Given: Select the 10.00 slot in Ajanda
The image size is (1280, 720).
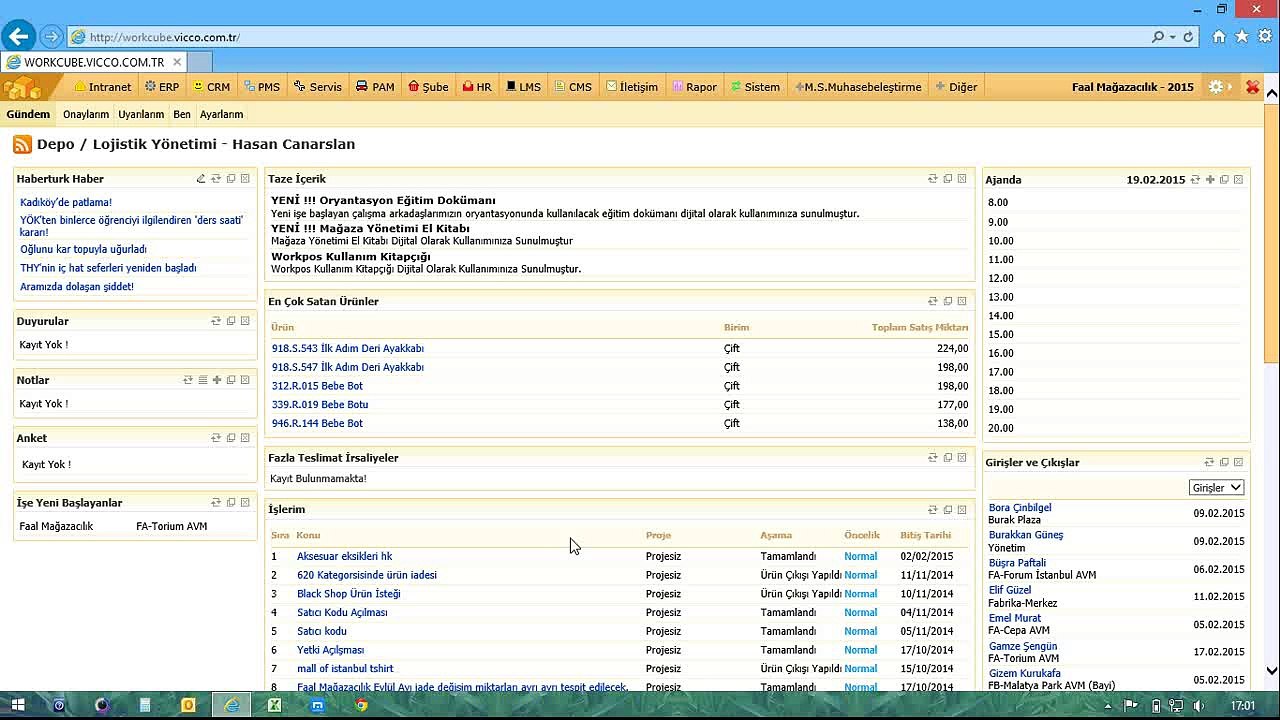Looking at the screenshot, I should click(1116, 241).
